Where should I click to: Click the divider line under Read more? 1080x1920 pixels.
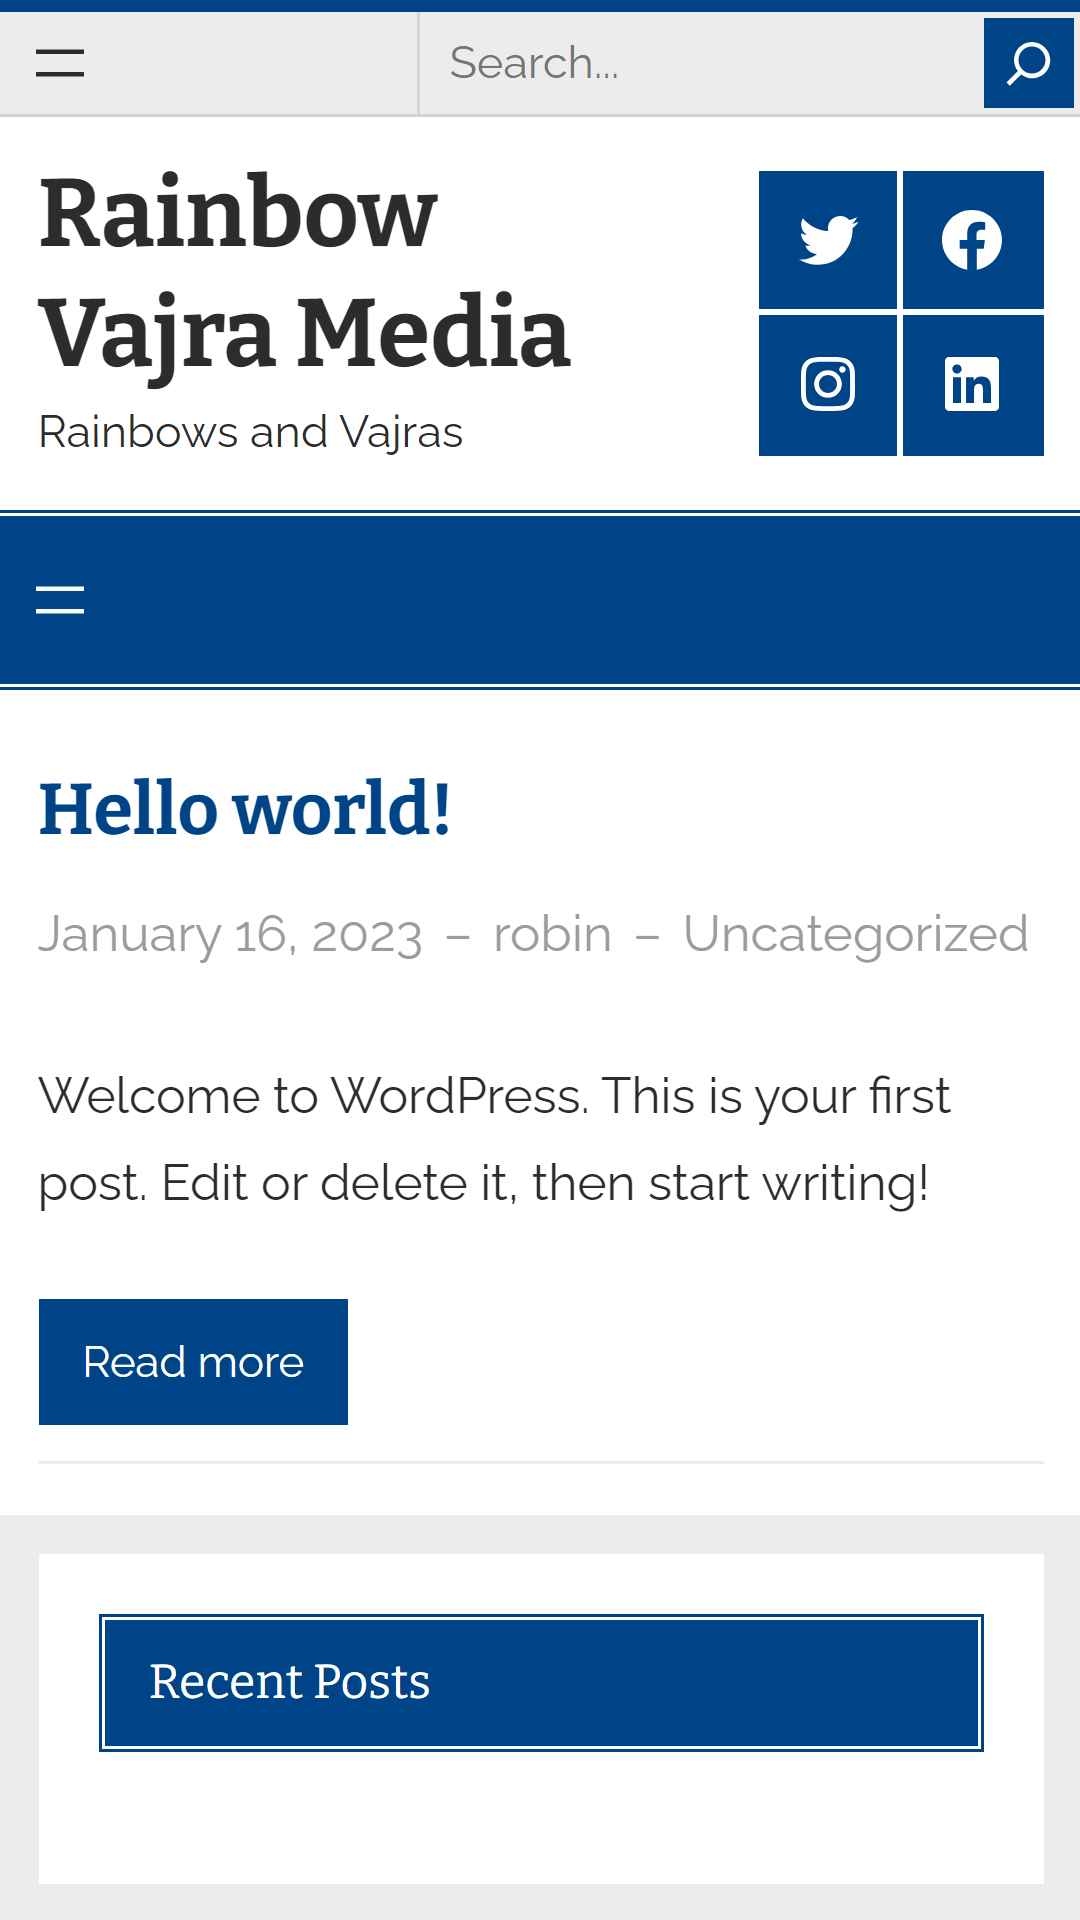click(x=541, y=1462)
